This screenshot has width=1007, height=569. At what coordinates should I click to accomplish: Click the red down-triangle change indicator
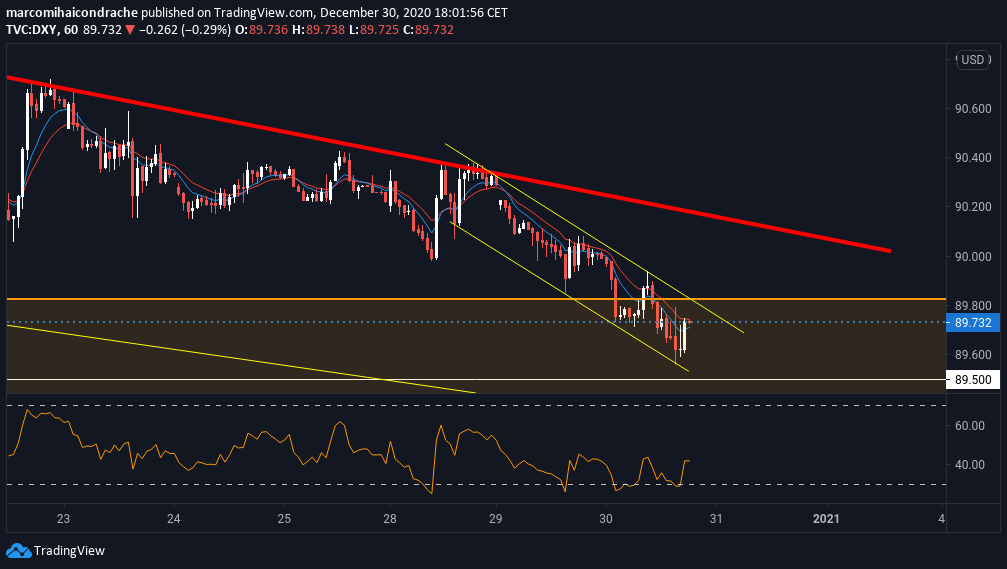click(130, 30)
